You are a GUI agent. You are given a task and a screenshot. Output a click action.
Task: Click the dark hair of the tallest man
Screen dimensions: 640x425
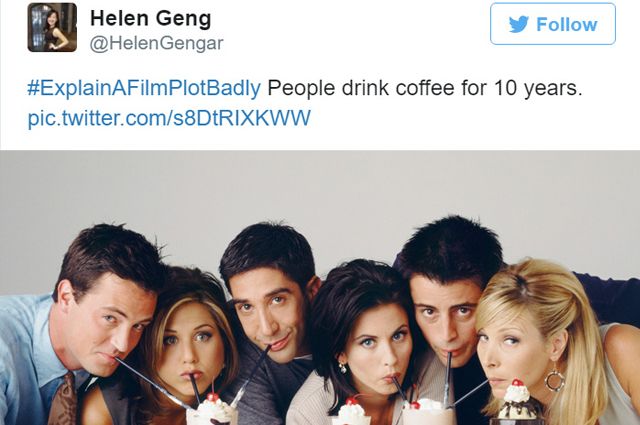point(451,245)
